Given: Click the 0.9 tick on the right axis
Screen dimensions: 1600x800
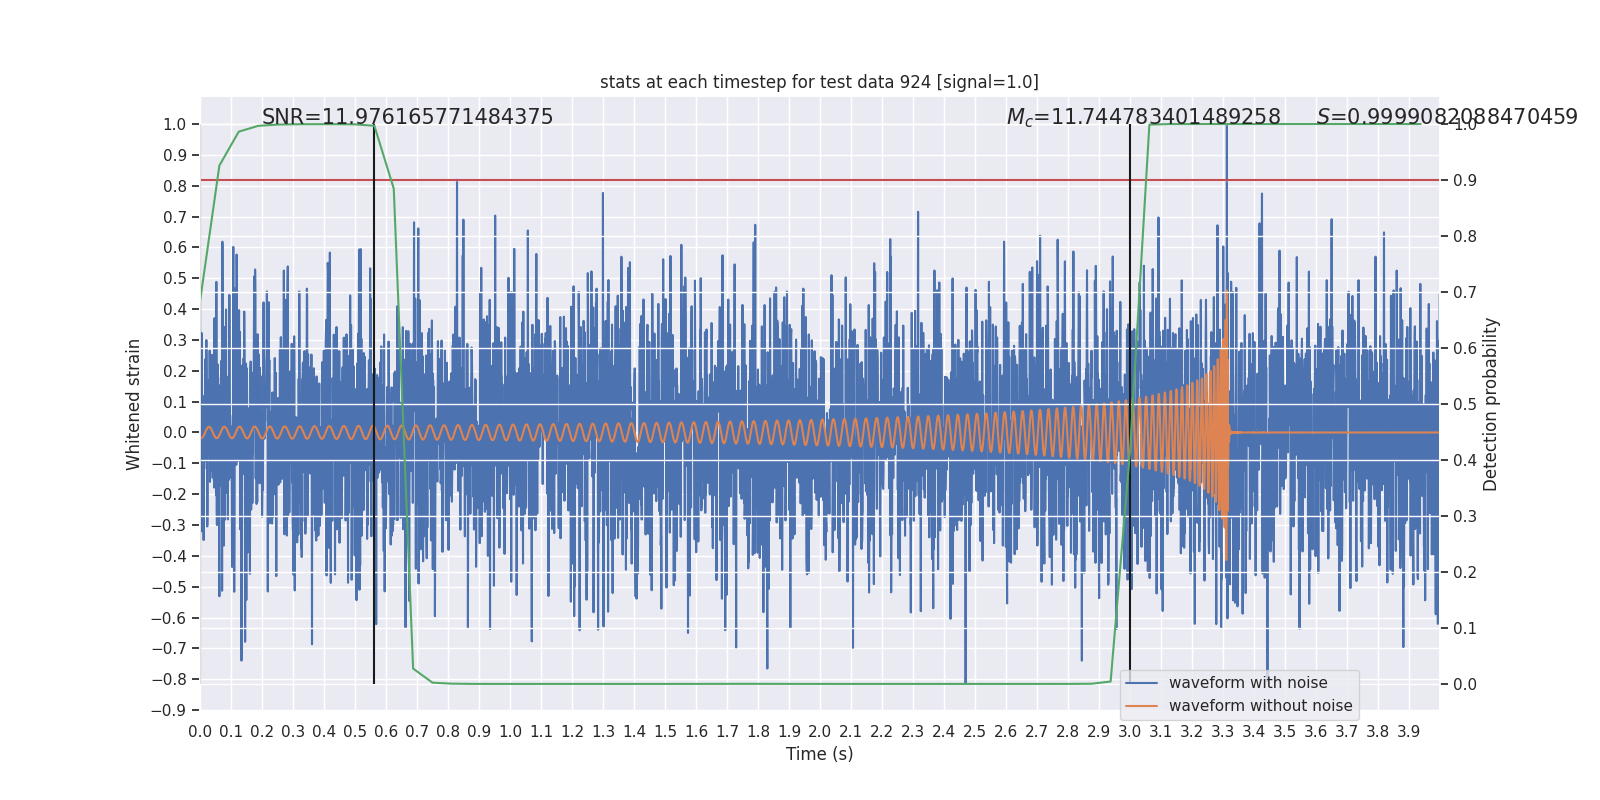Looking at the screenshot, I should (1465, 181).
